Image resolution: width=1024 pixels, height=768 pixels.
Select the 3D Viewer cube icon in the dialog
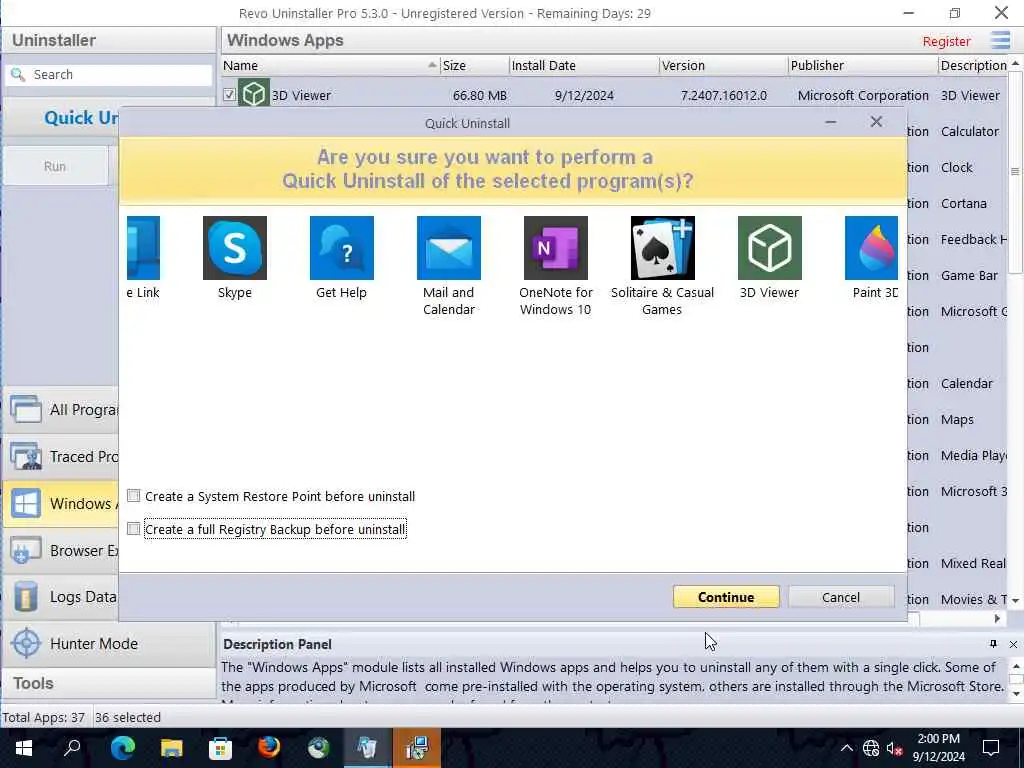770,248
